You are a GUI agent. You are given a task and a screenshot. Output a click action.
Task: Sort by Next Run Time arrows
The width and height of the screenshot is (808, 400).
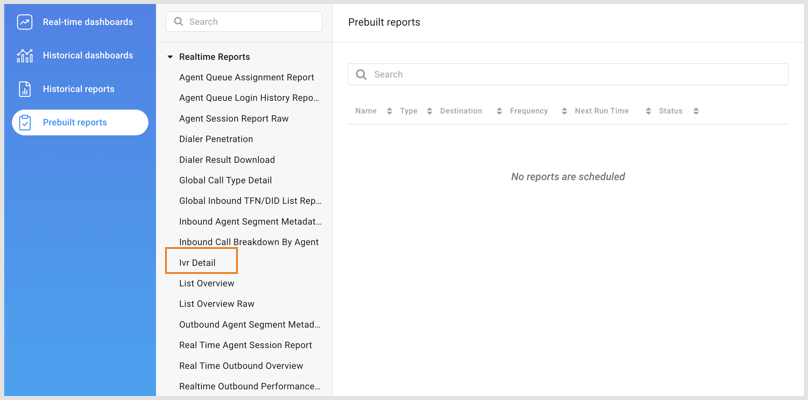point(648,111)
